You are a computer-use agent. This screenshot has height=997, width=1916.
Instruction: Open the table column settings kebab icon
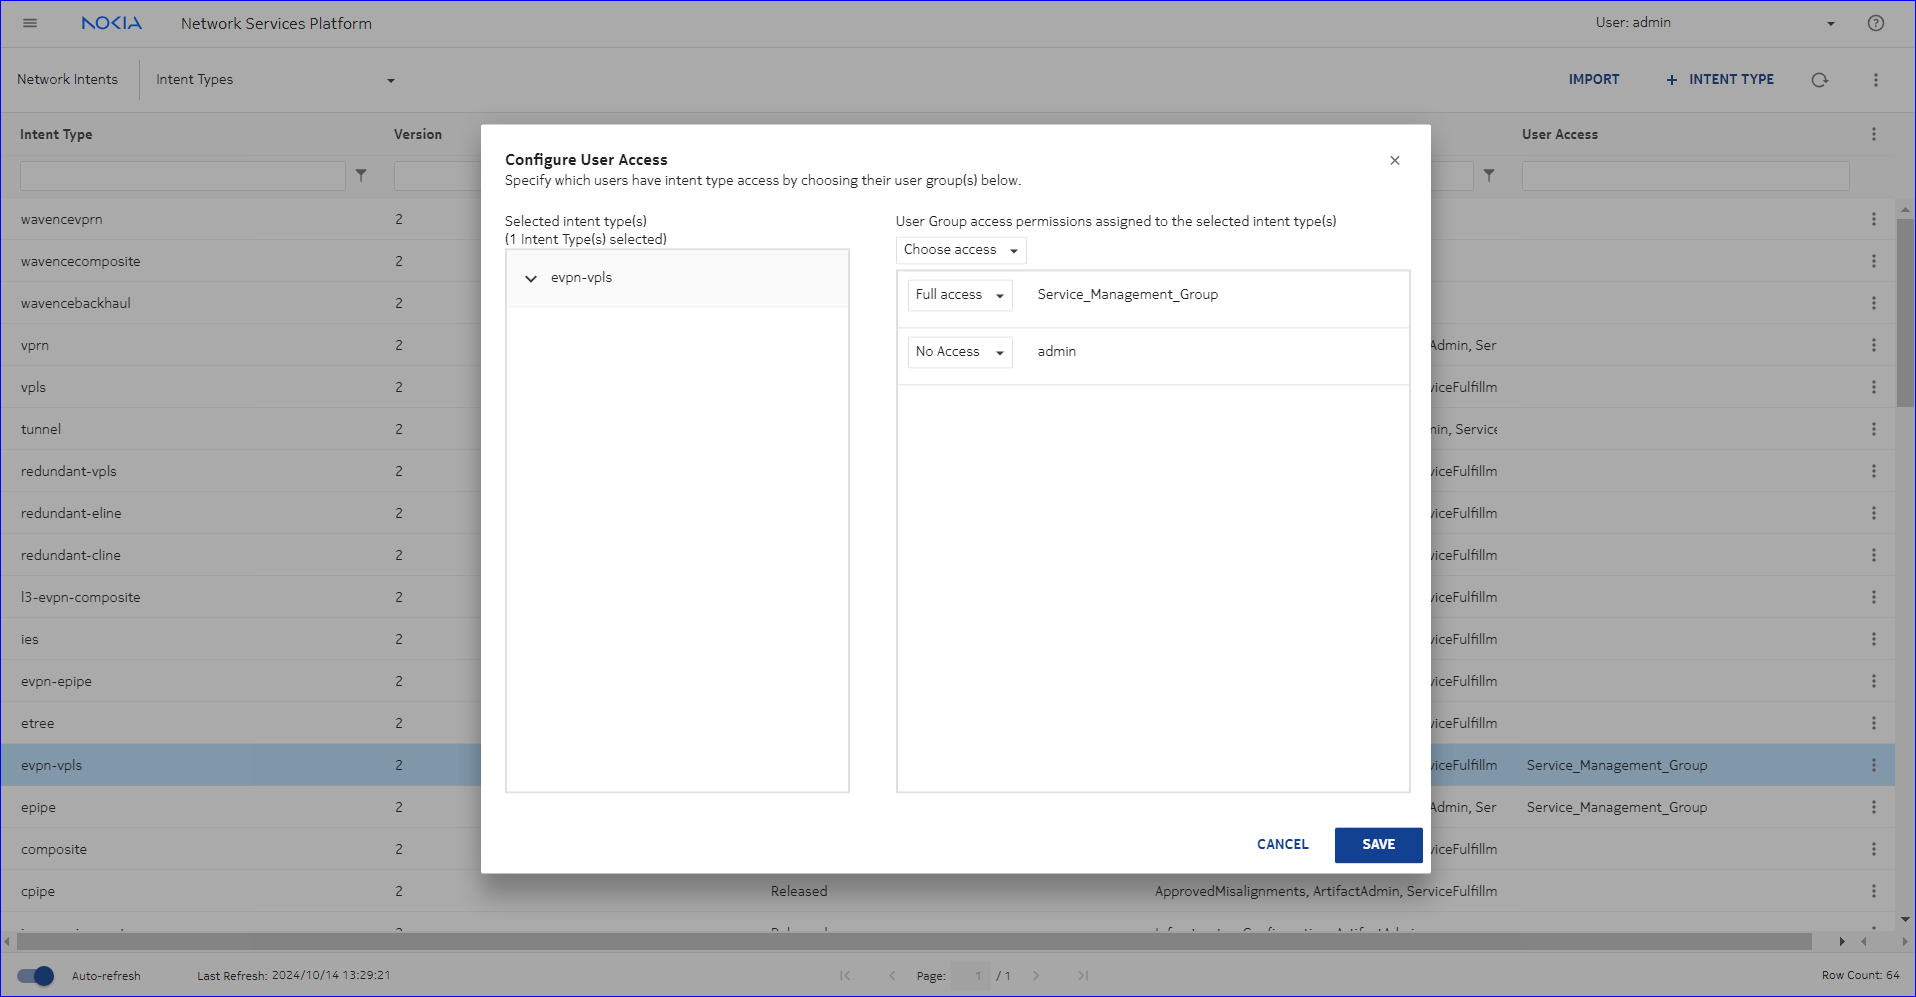click(x=1873, y=134)
